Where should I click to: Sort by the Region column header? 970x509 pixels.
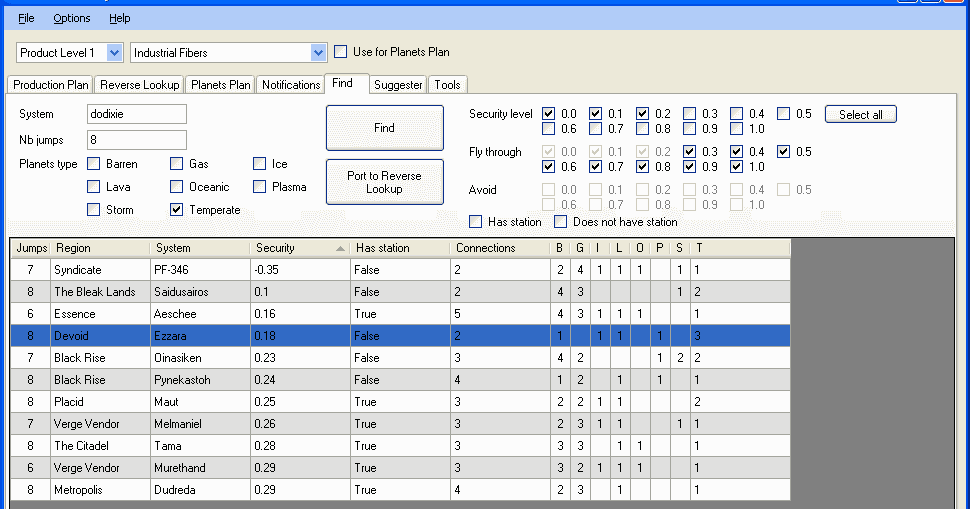pos(100,248)
